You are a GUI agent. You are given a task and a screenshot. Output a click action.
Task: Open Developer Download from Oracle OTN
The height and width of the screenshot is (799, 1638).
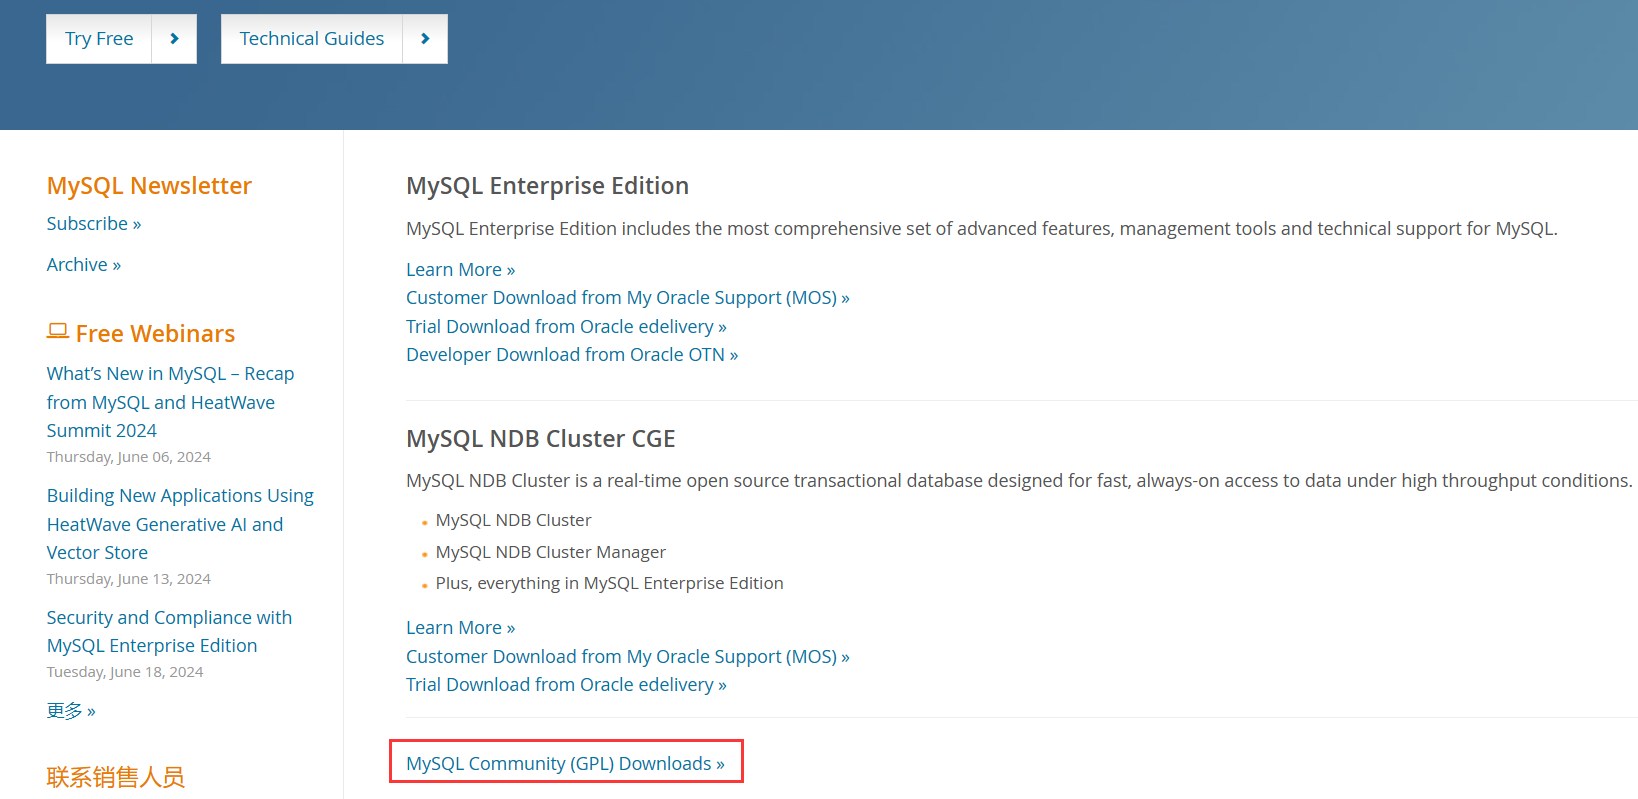[572, 355]
